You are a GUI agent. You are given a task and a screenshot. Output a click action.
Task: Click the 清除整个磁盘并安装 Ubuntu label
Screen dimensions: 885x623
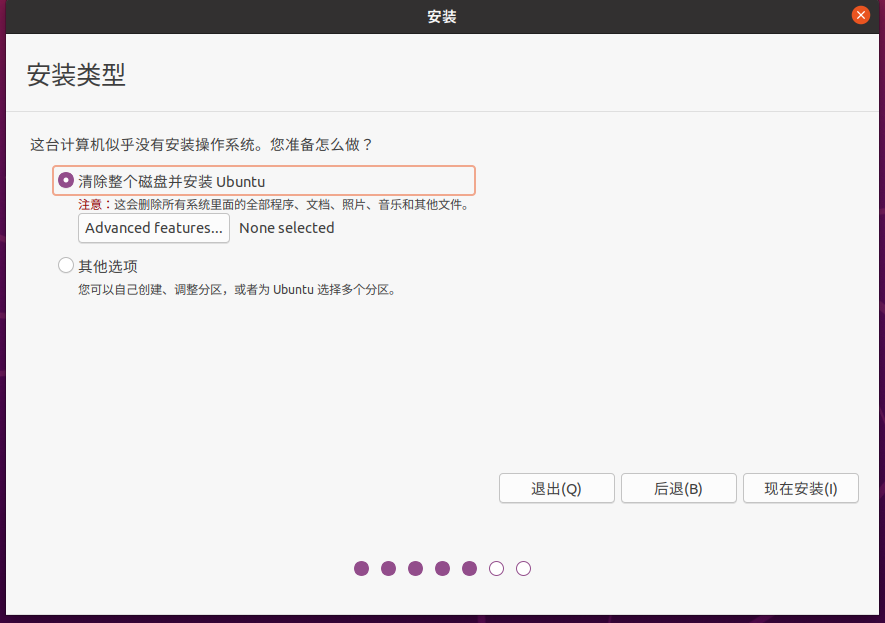click(172, 182)
